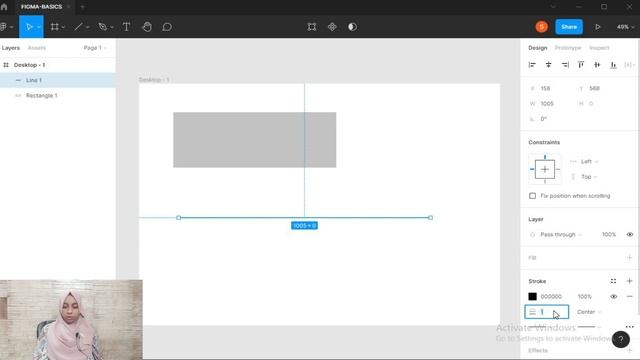Screen dimensions: 640x360
Task: Open zoom level dropdown 49%
Action: [625, 27]
